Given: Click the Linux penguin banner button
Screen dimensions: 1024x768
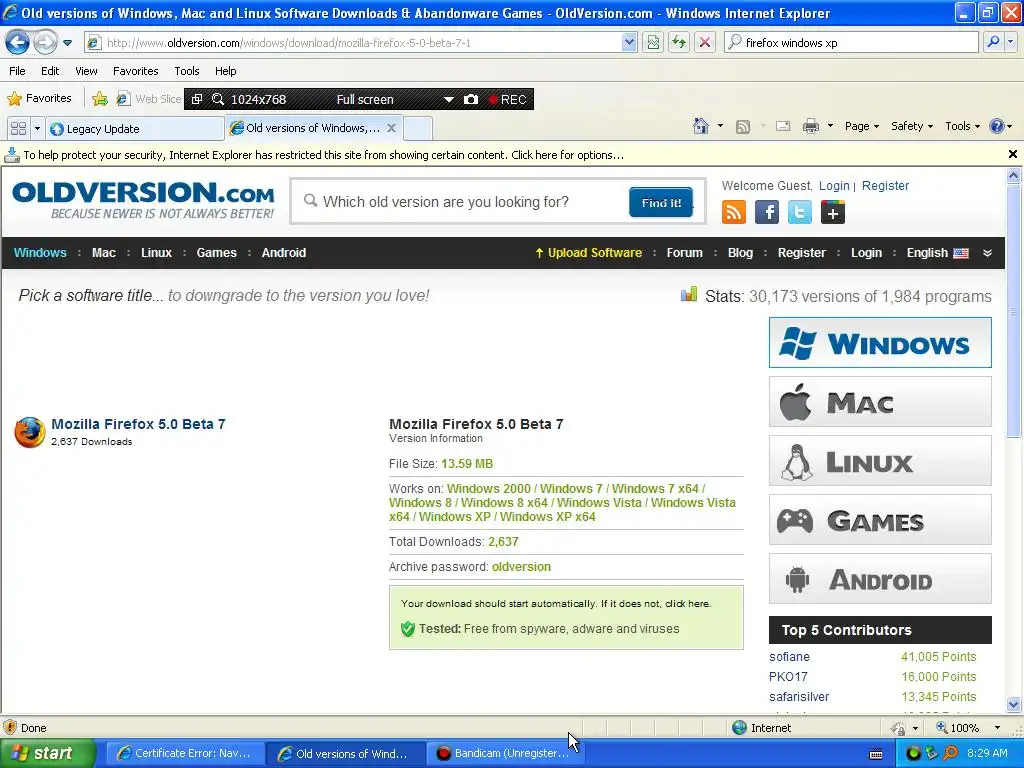Looking at the screenshot, I should click(880, 461).
